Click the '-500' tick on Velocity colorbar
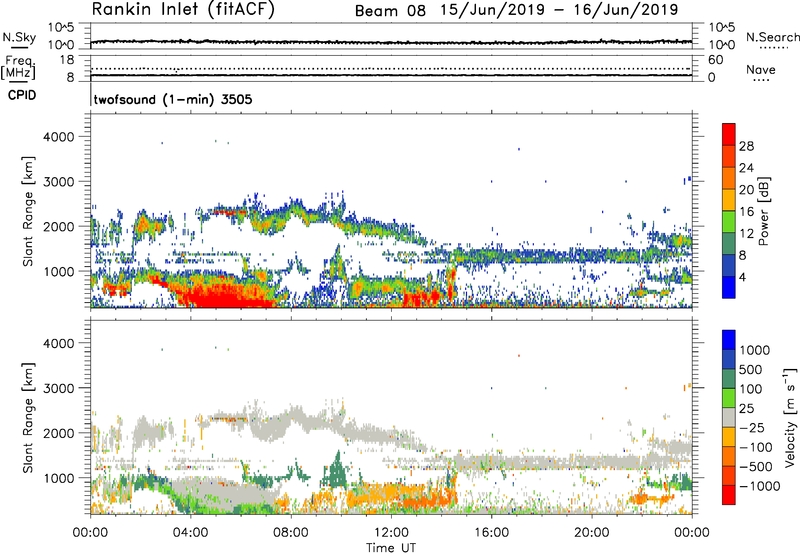The width and height of the screenshot is (800, 554). click(x=756, y=467)
